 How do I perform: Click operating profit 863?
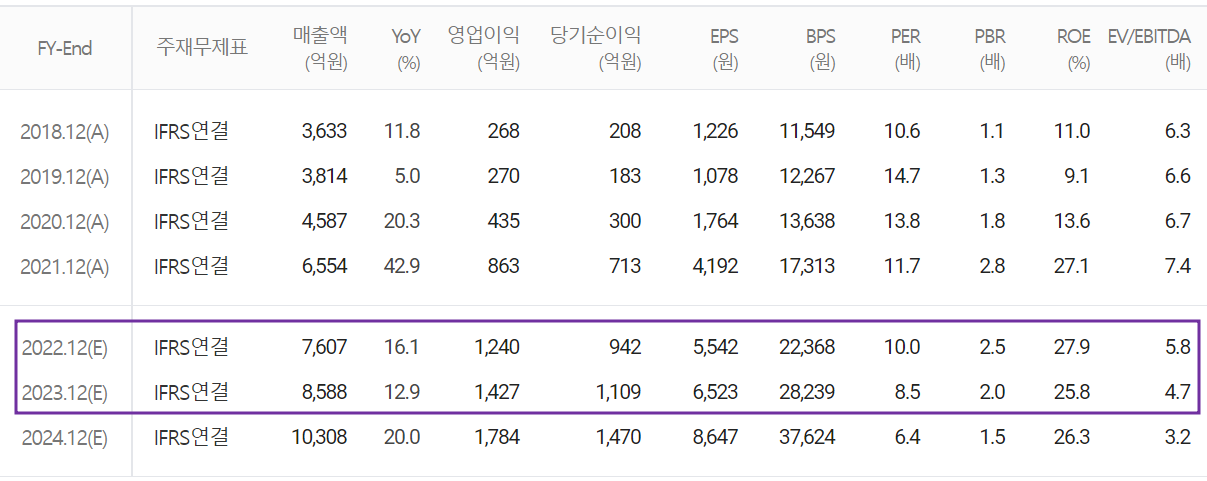503,267
